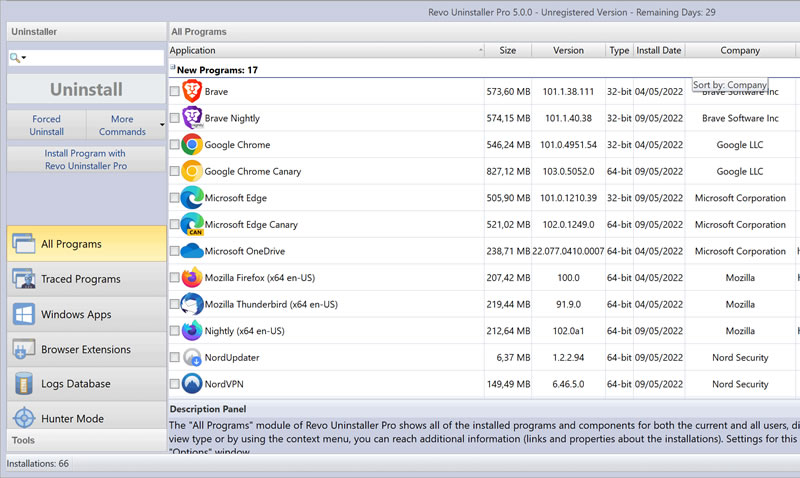Tick the Brave Nightly checkbox
The width and height of the screenshot is (800, 478).
pos(174,118)
